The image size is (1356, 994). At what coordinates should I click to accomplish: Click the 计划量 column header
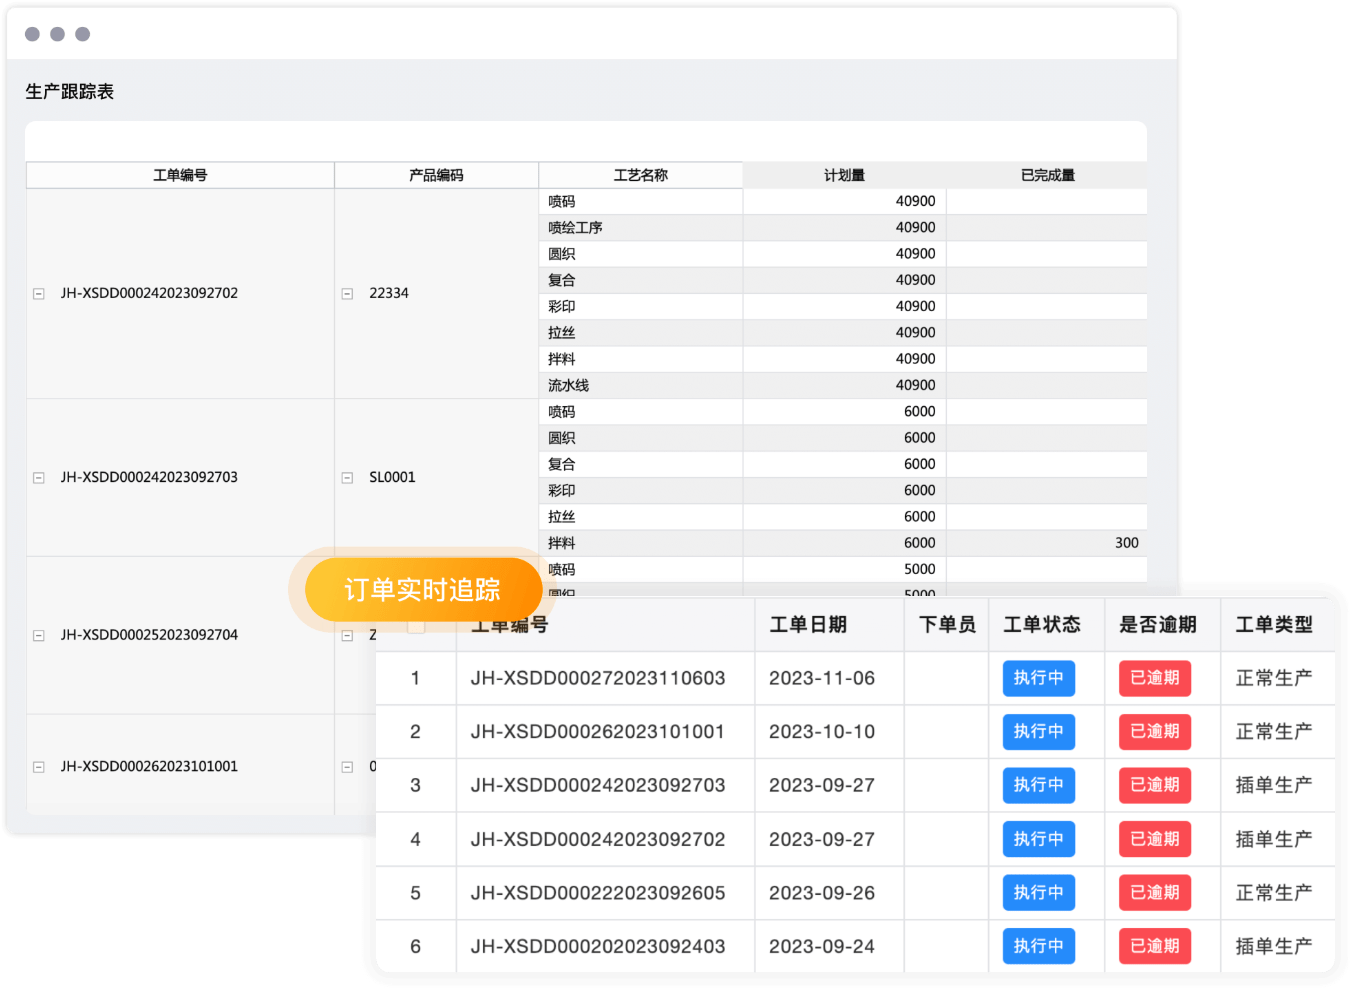(844, 175)
